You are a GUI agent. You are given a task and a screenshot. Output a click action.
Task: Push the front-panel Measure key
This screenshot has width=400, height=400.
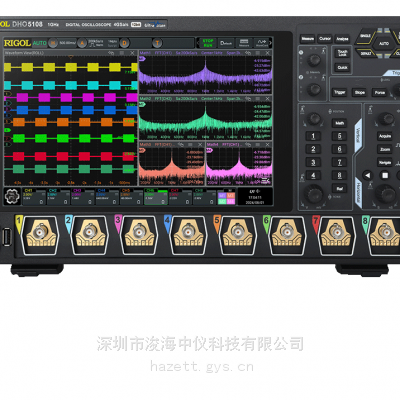point(307,39)
